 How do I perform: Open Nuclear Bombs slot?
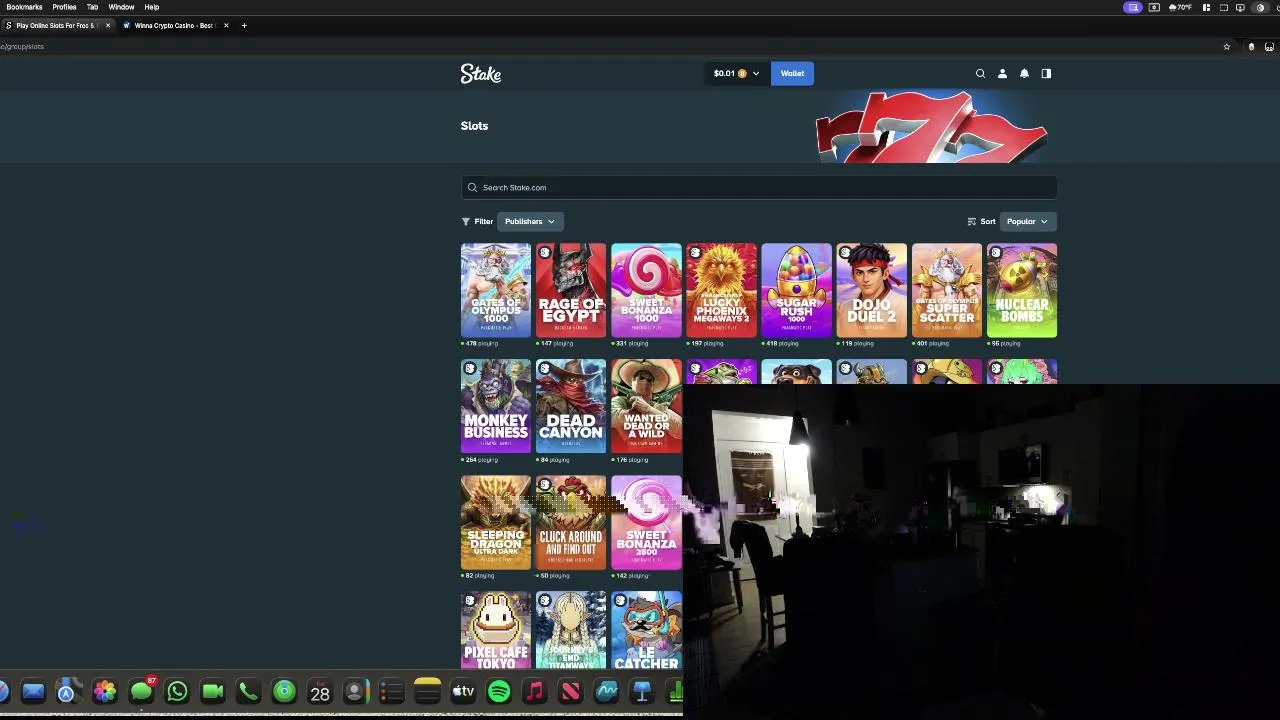1021,290
